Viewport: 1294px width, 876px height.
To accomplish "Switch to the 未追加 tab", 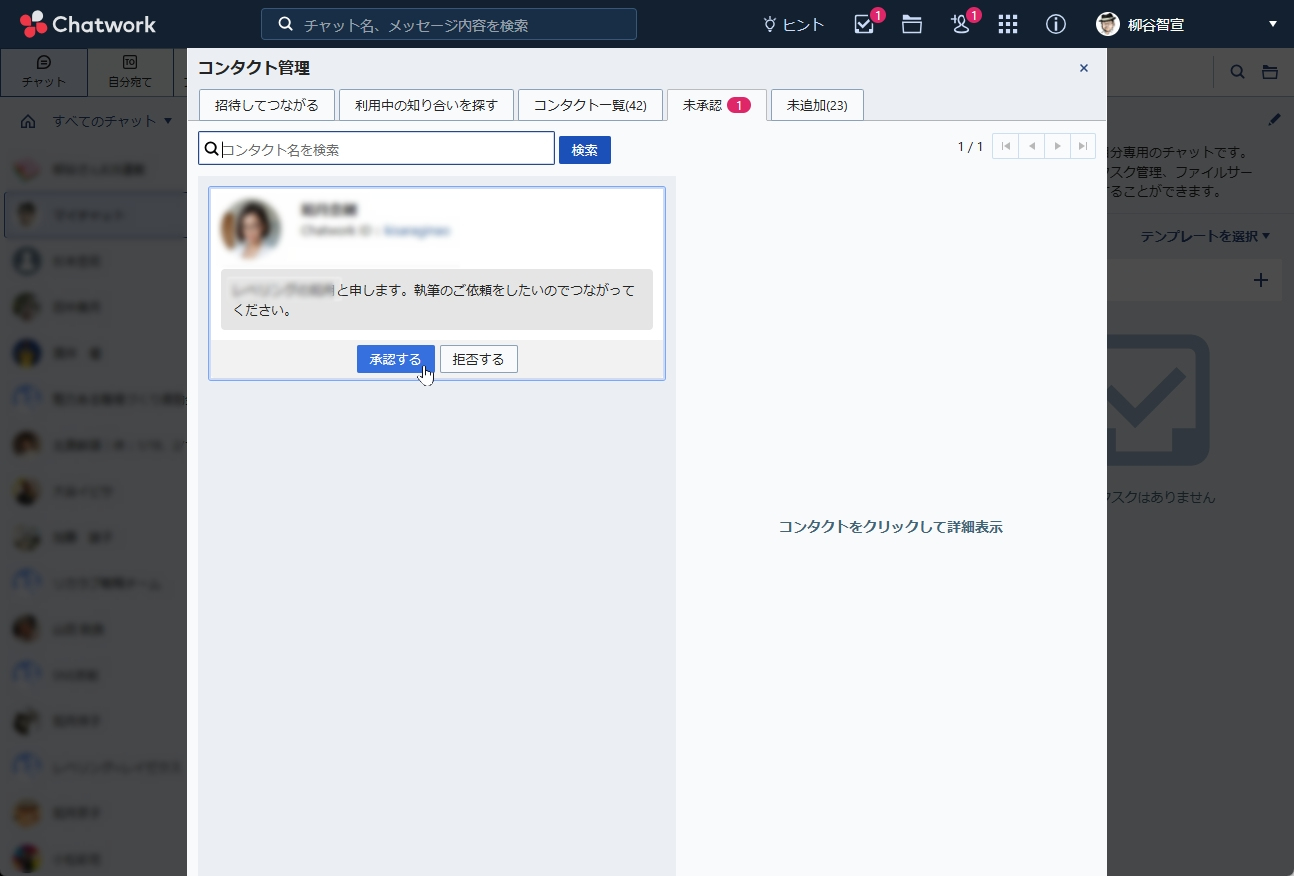I will click(817, 105).
